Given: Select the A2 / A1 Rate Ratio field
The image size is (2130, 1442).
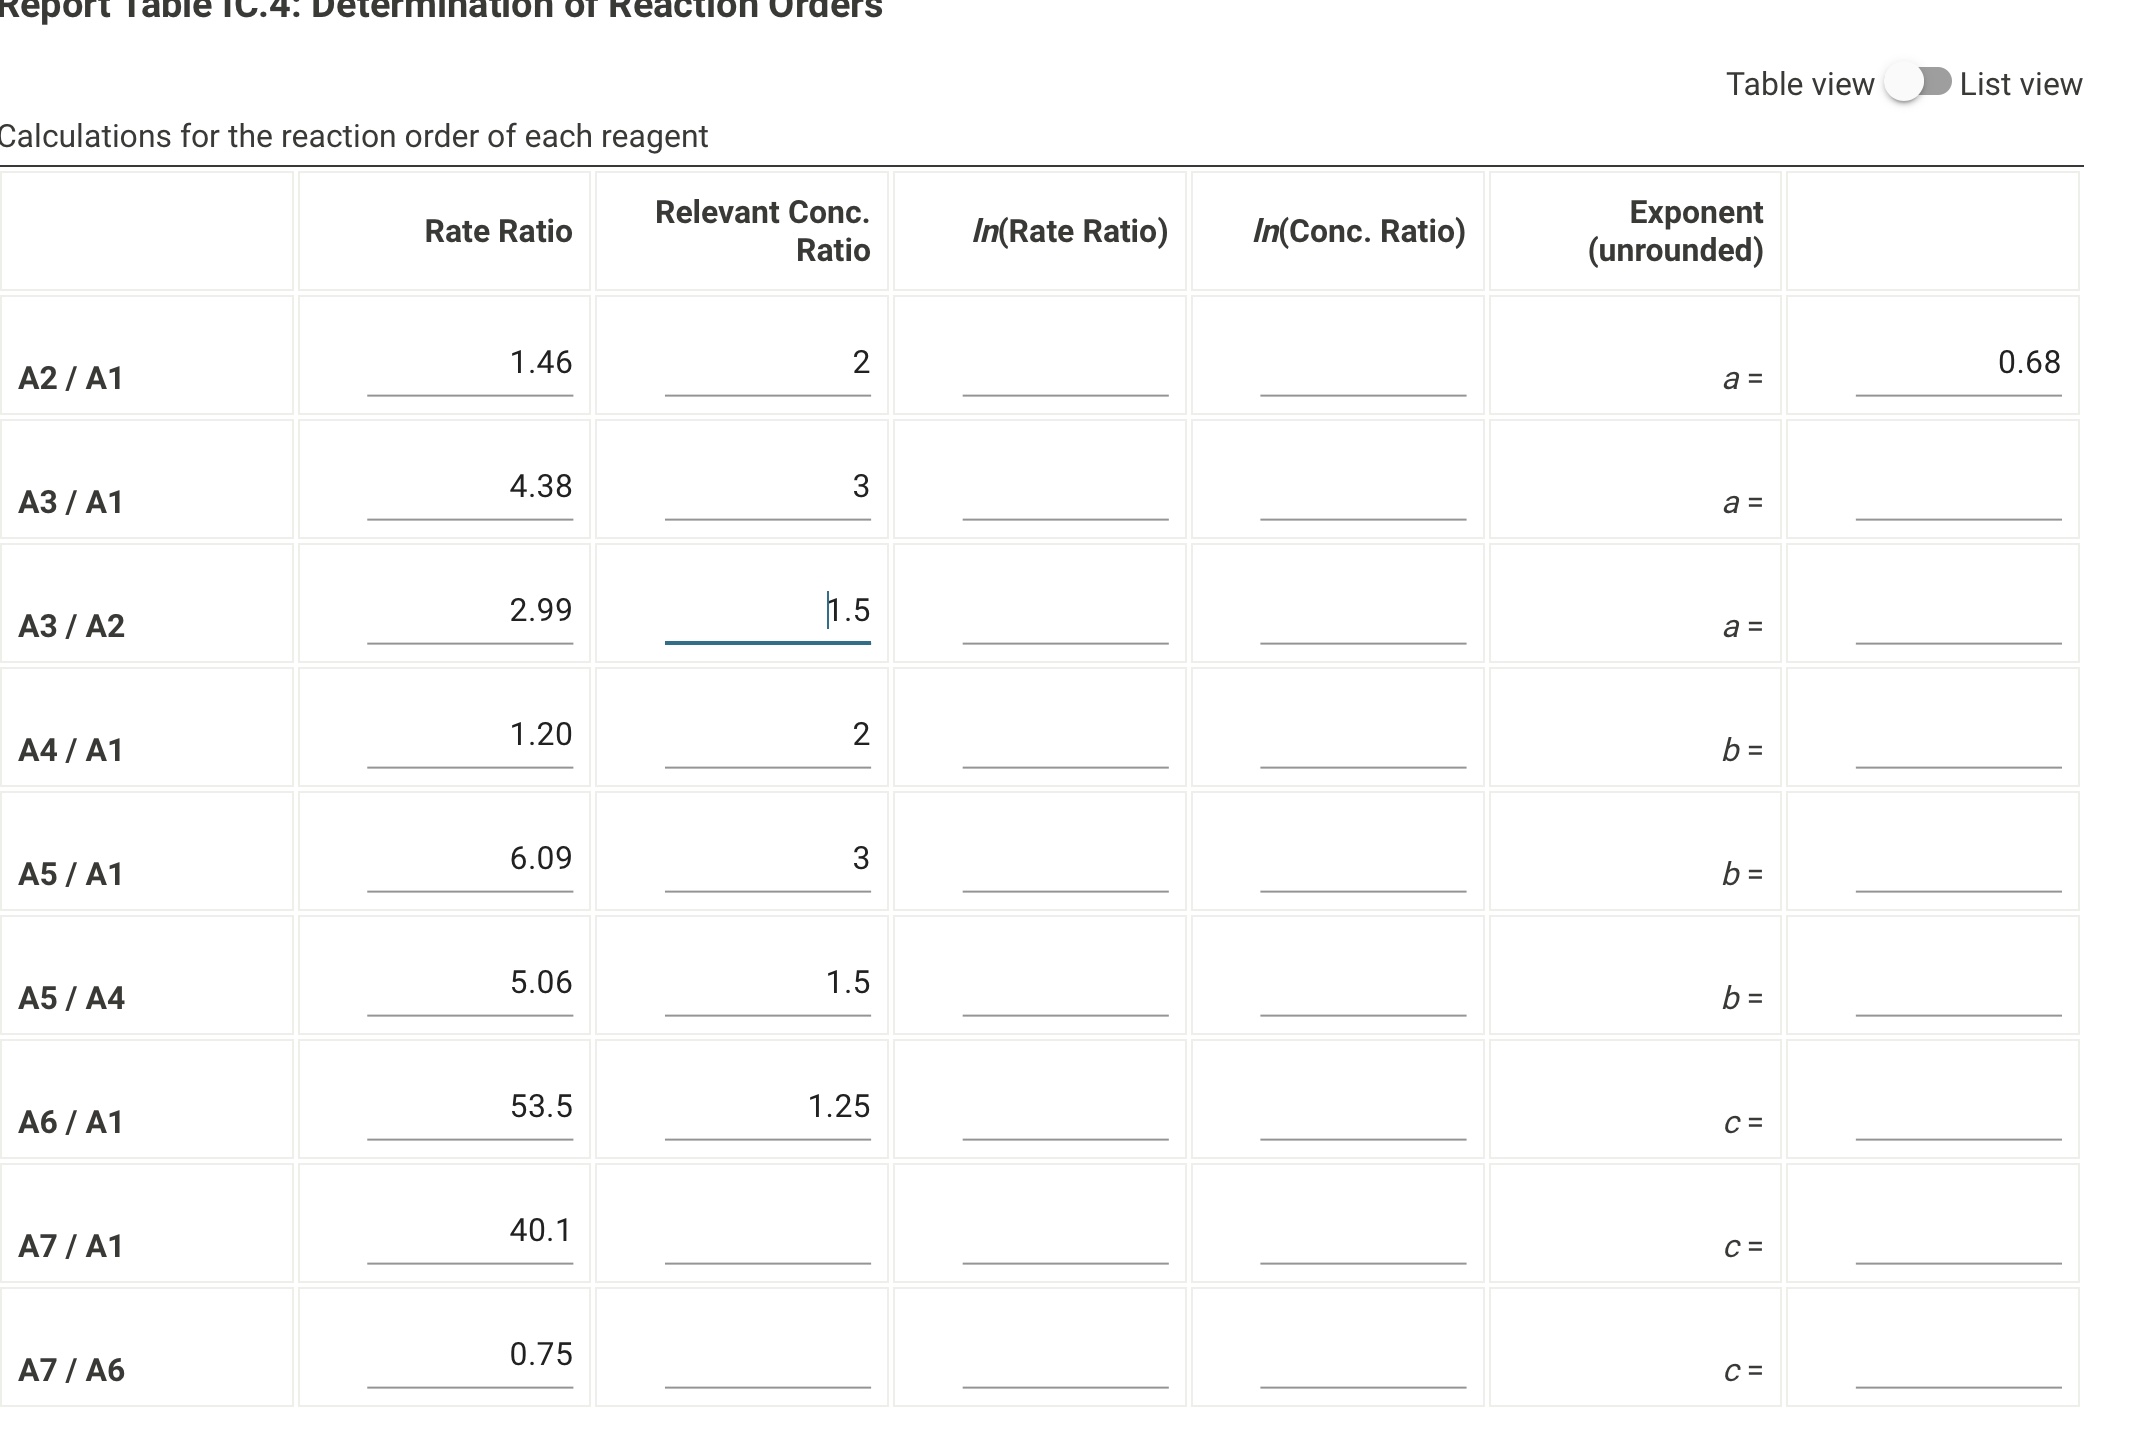Looking at the screenshot, I should click(470, 363).
